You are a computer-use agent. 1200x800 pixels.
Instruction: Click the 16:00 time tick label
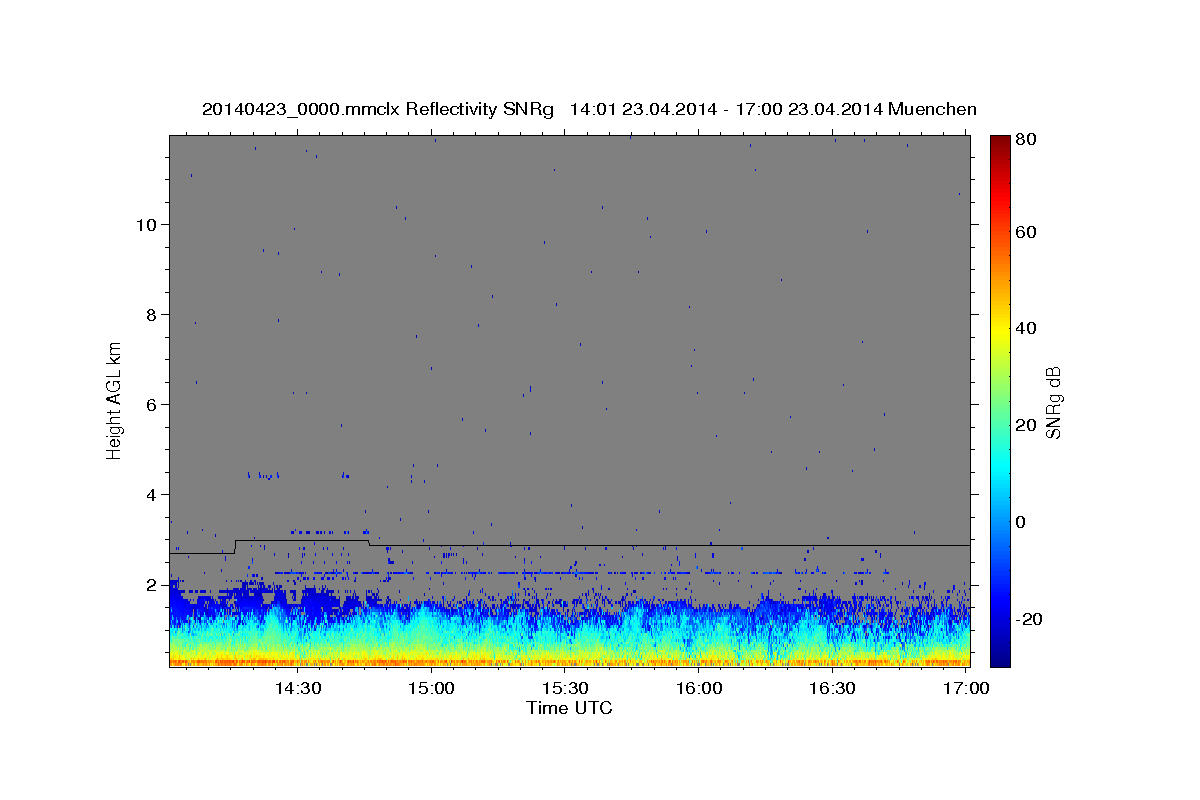pyautogui.click(x=699, y=689)
